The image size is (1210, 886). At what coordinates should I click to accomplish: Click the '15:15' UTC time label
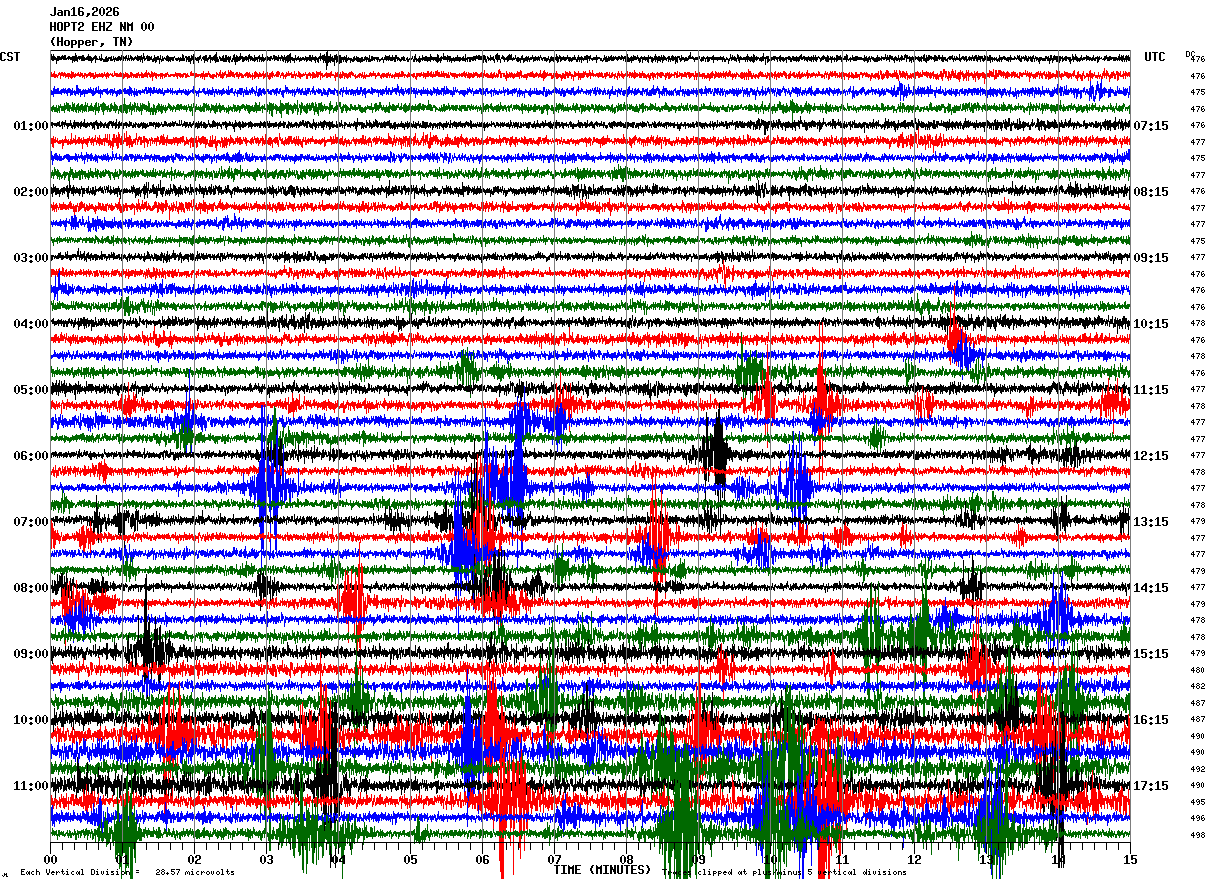1151,654
